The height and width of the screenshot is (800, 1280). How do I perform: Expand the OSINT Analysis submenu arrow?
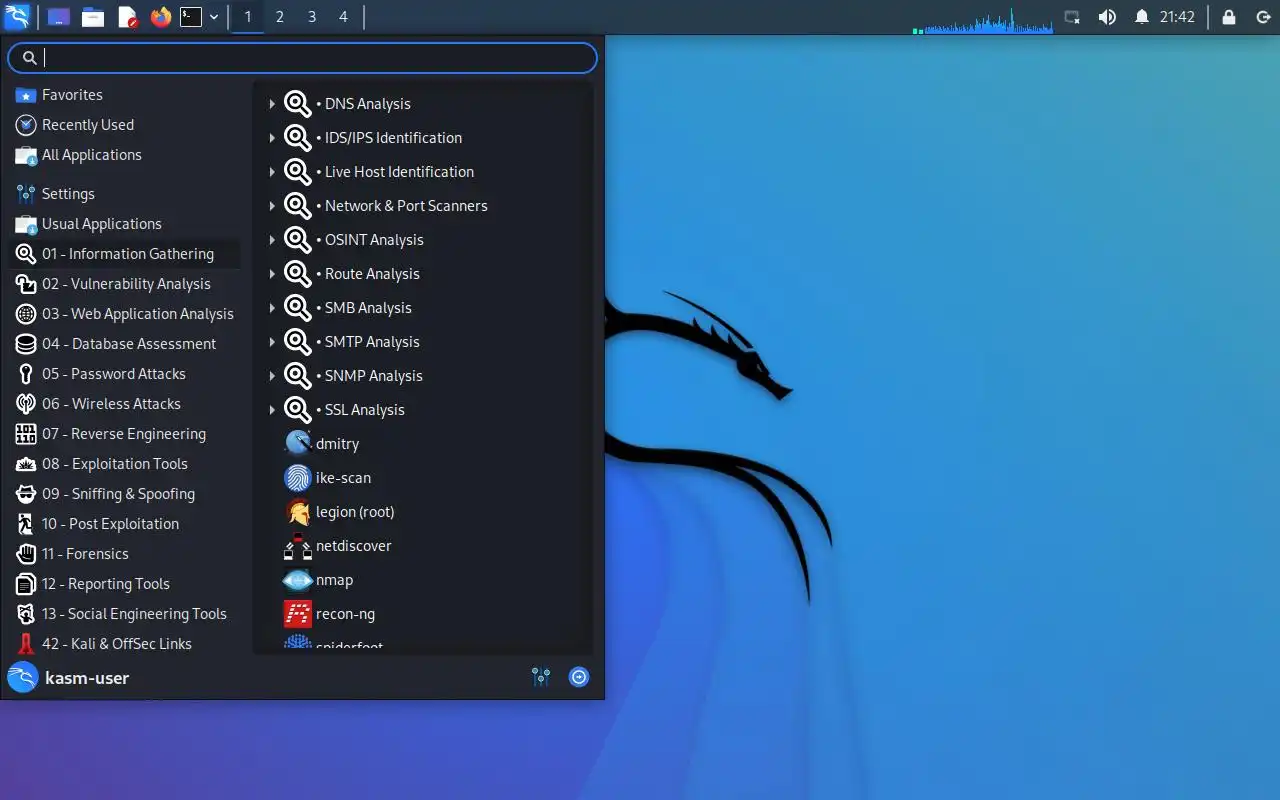click(x=272, y=240)
